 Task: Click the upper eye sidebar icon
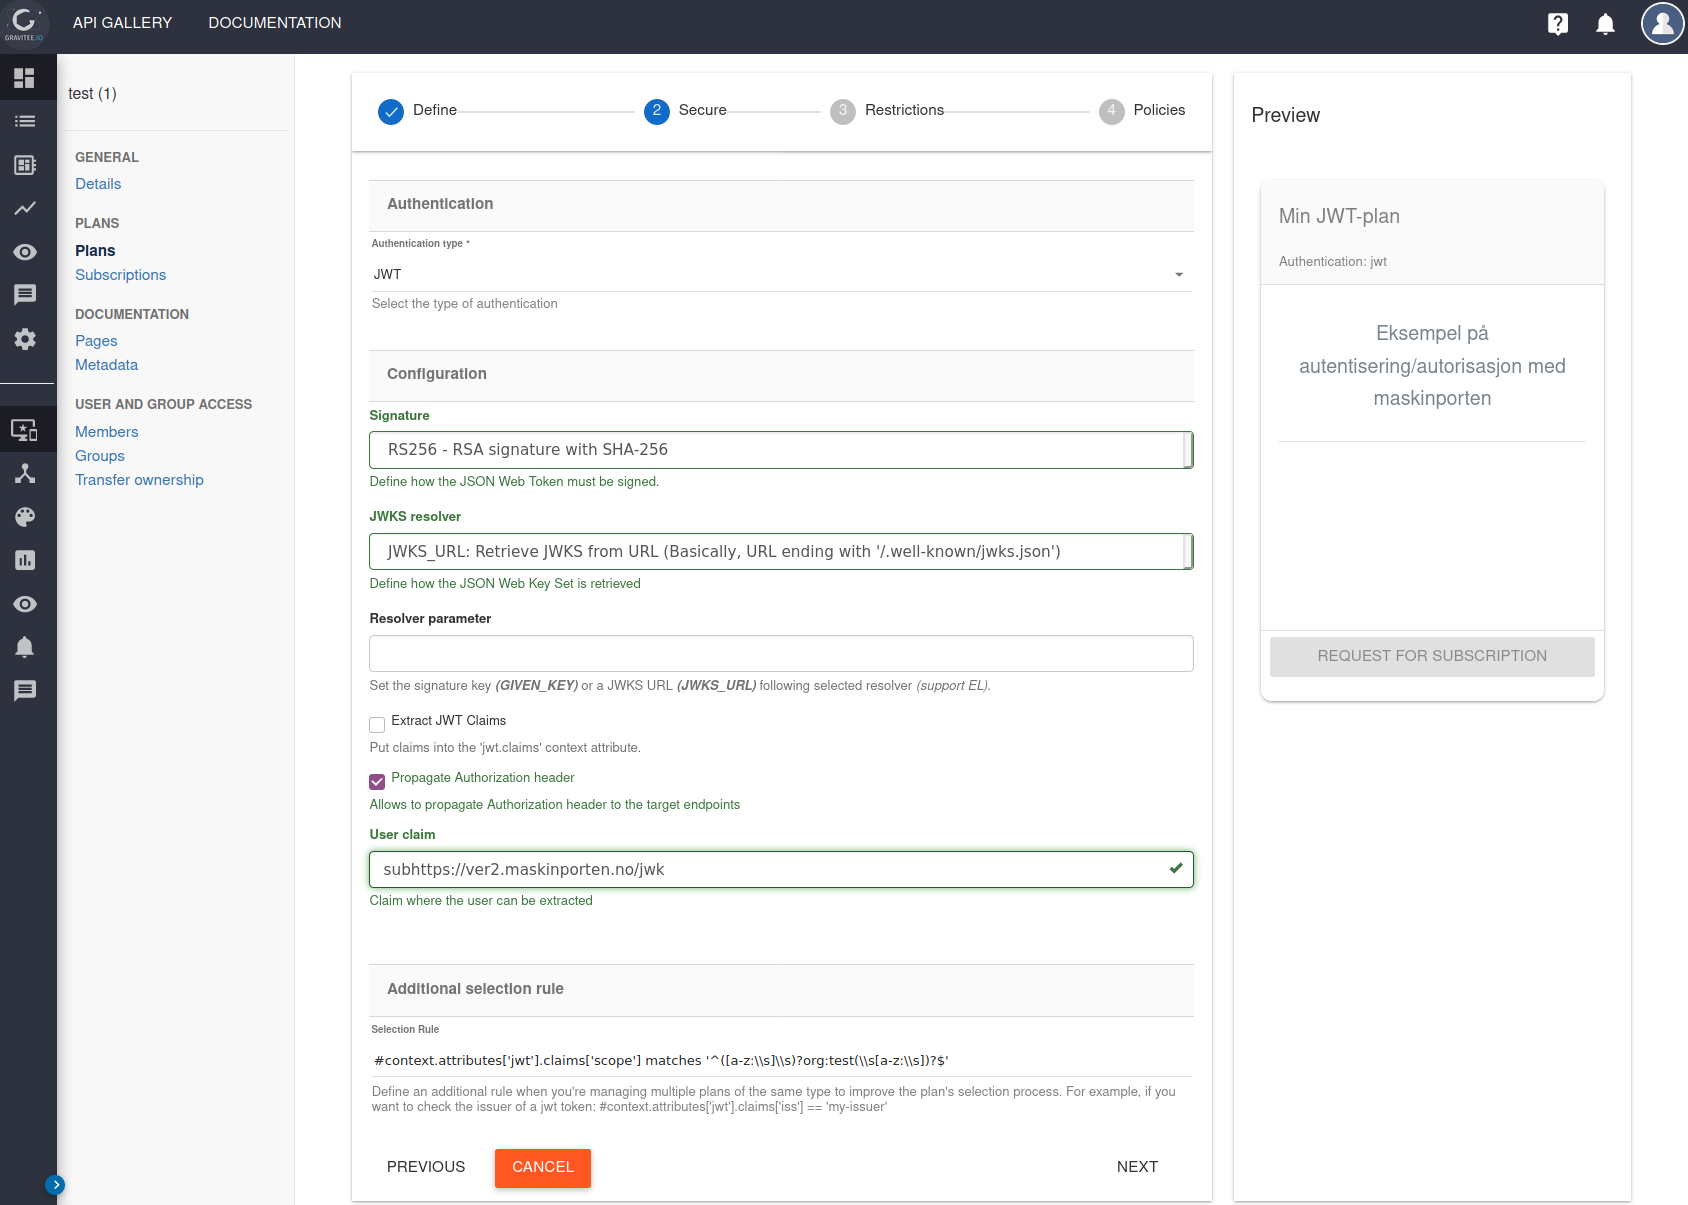point(25,252)
